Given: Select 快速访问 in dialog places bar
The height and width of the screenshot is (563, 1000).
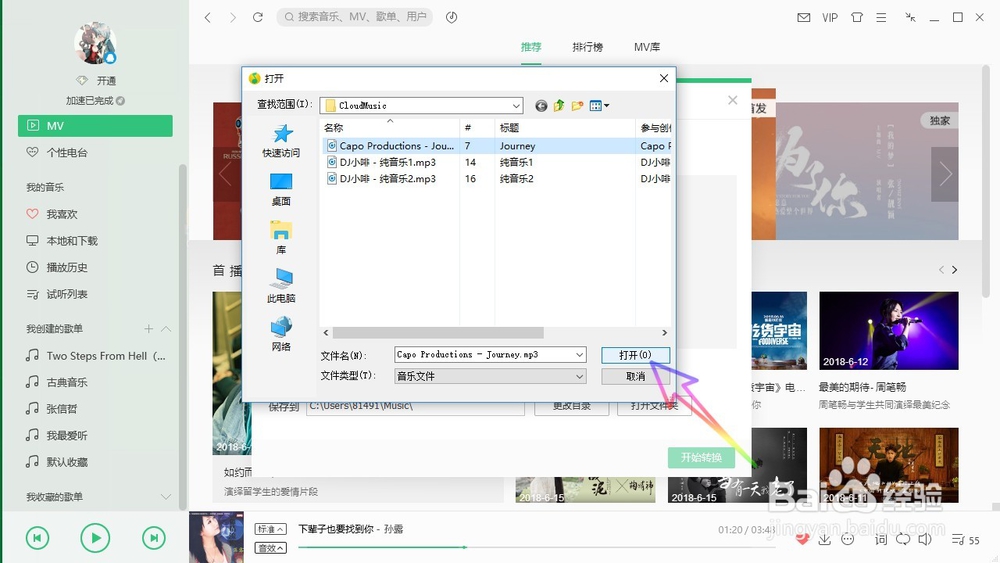Looking at the screenshot, I should pyautogui.click(x=281, y=141).
